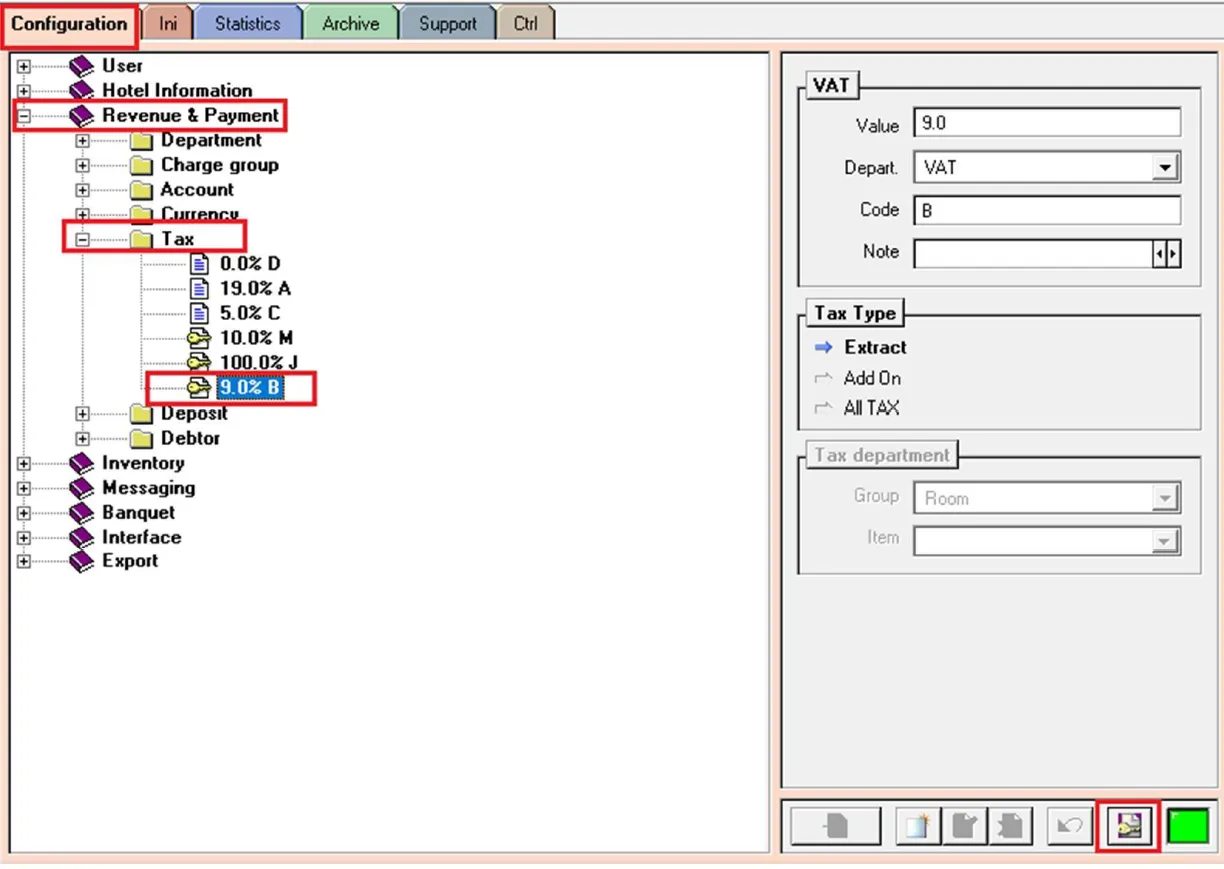The width and height of the screenshot is (1224, 869).
Task: Click the key icon beside 100.0% J
Action: pos(199,363)
